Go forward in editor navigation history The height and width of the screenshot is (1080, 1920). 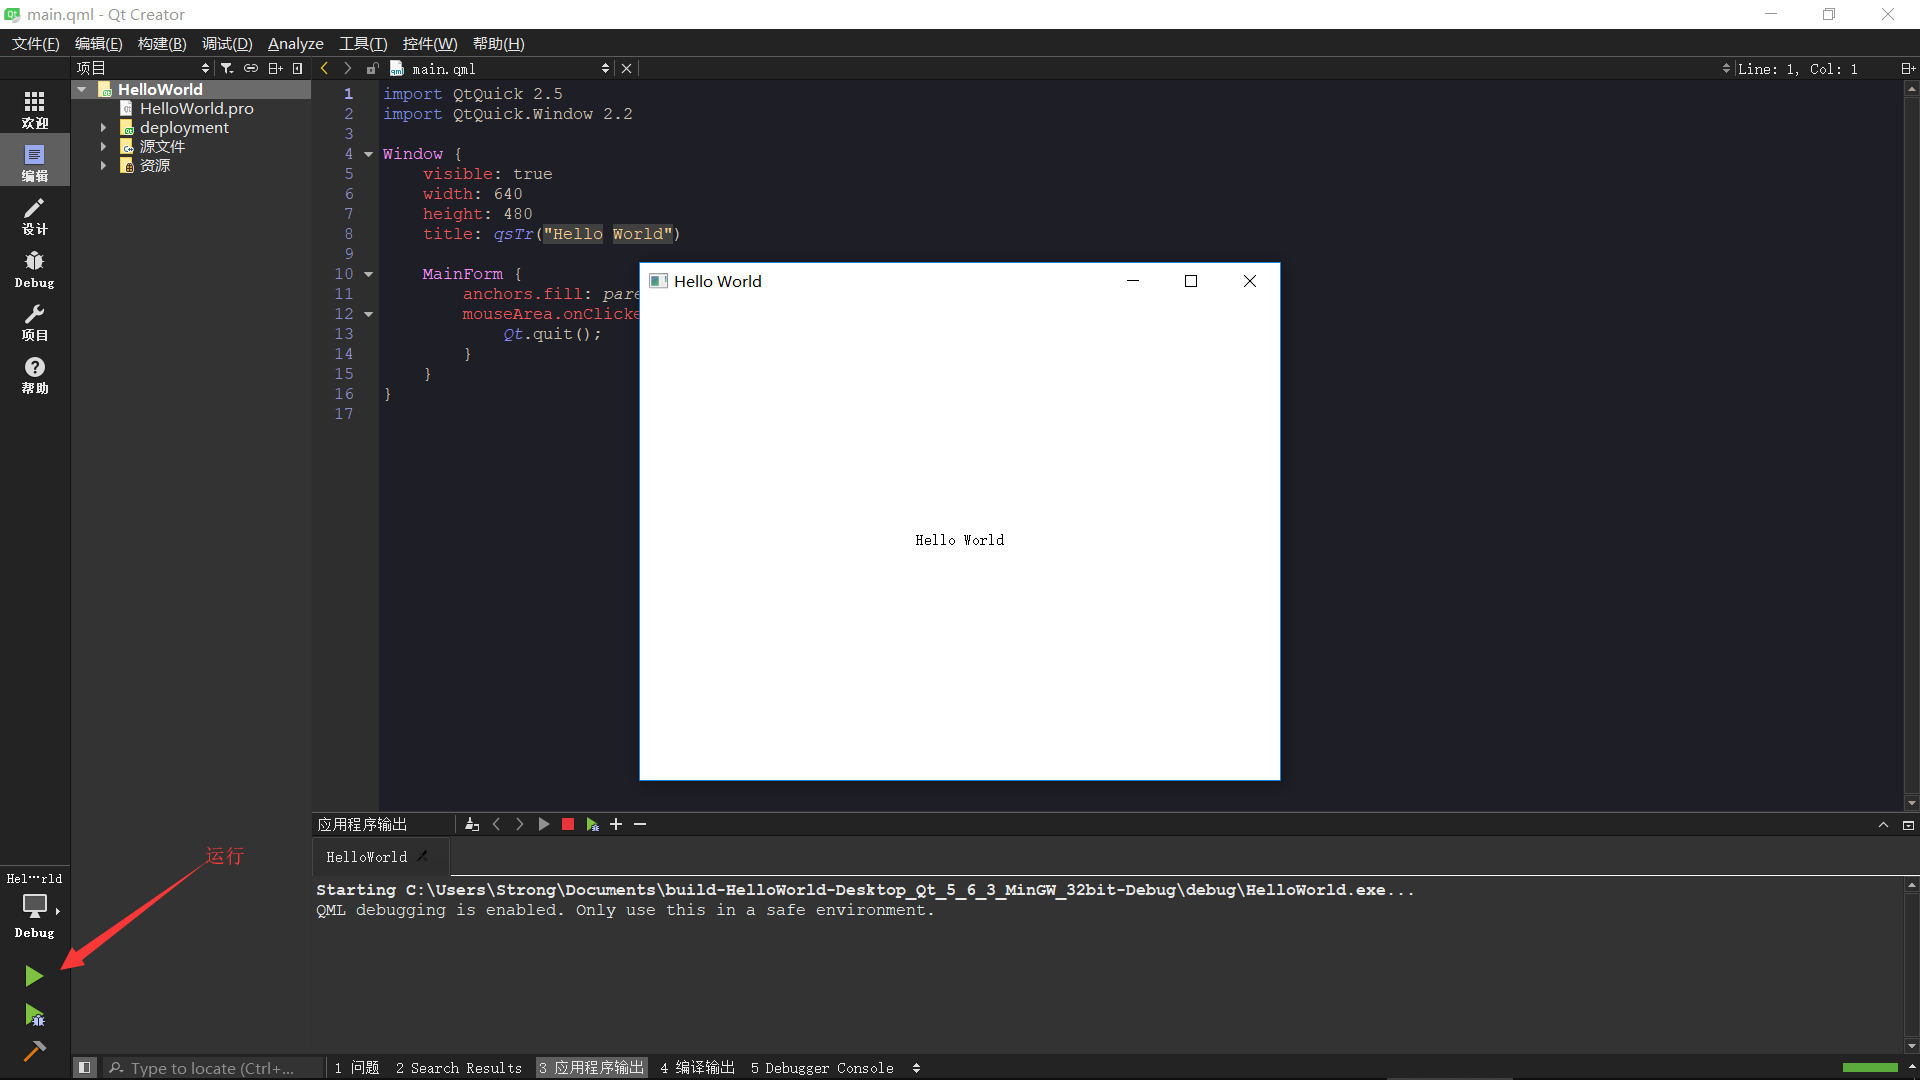click(347, 68)
